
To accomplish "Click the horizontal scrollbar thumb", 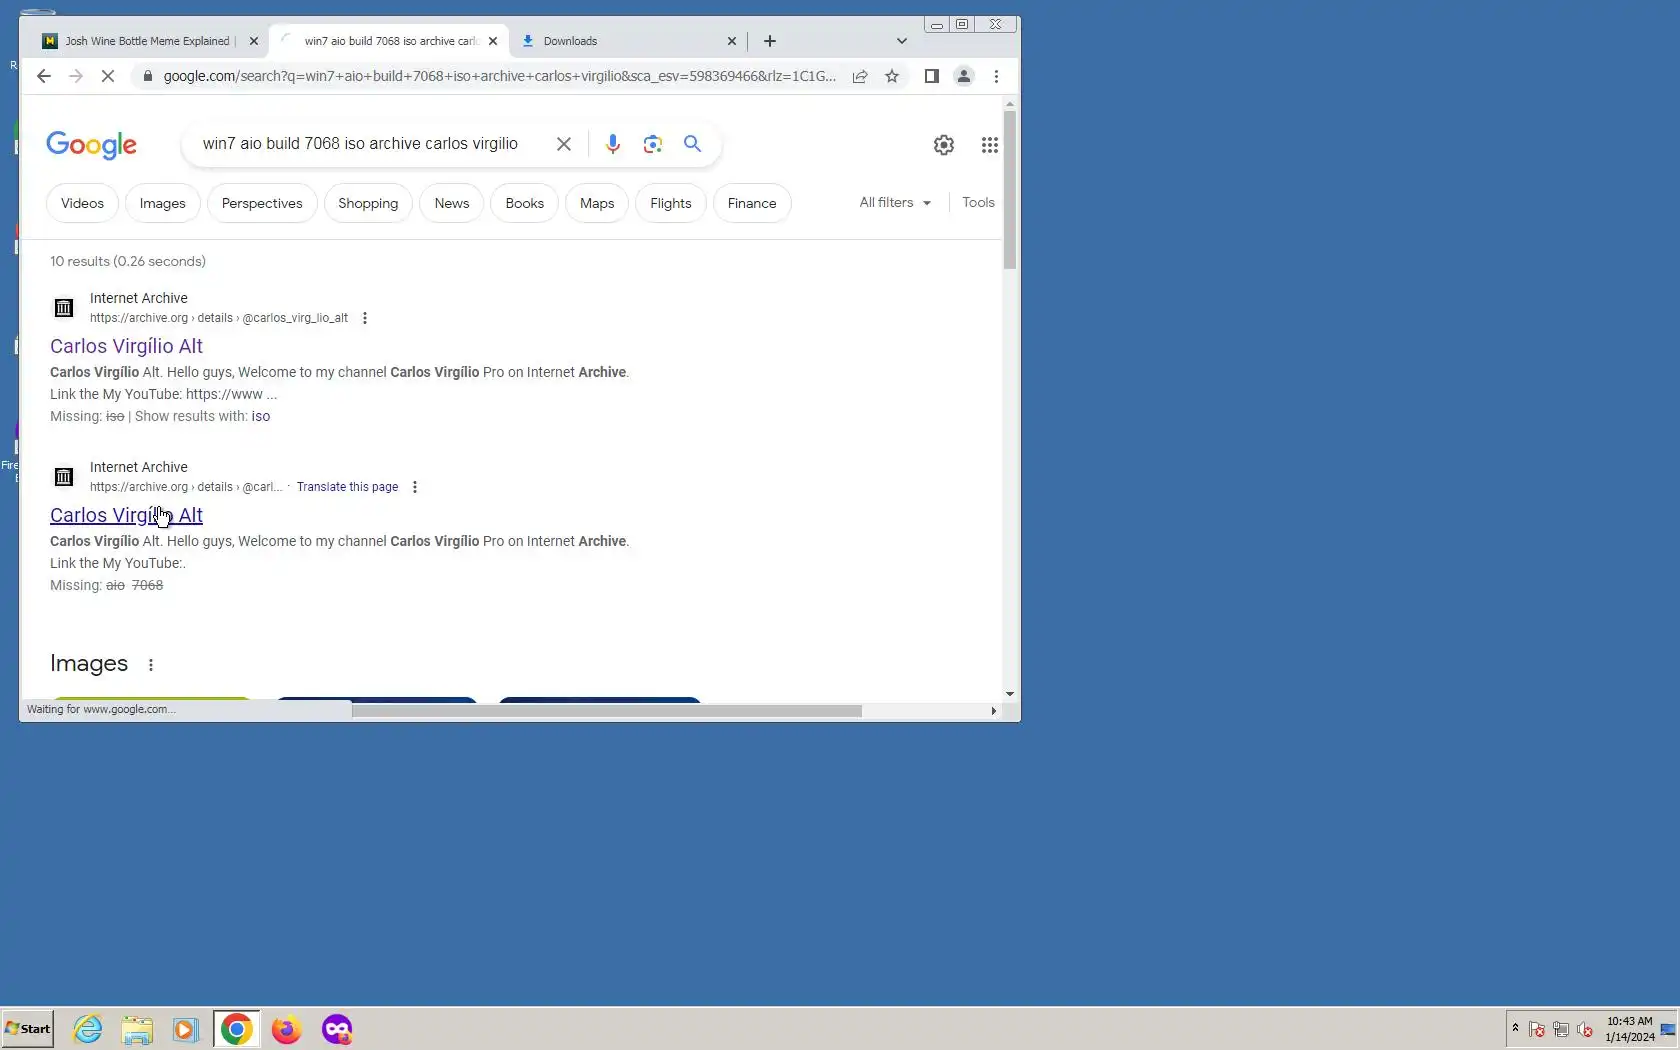I will coord(607,711).
